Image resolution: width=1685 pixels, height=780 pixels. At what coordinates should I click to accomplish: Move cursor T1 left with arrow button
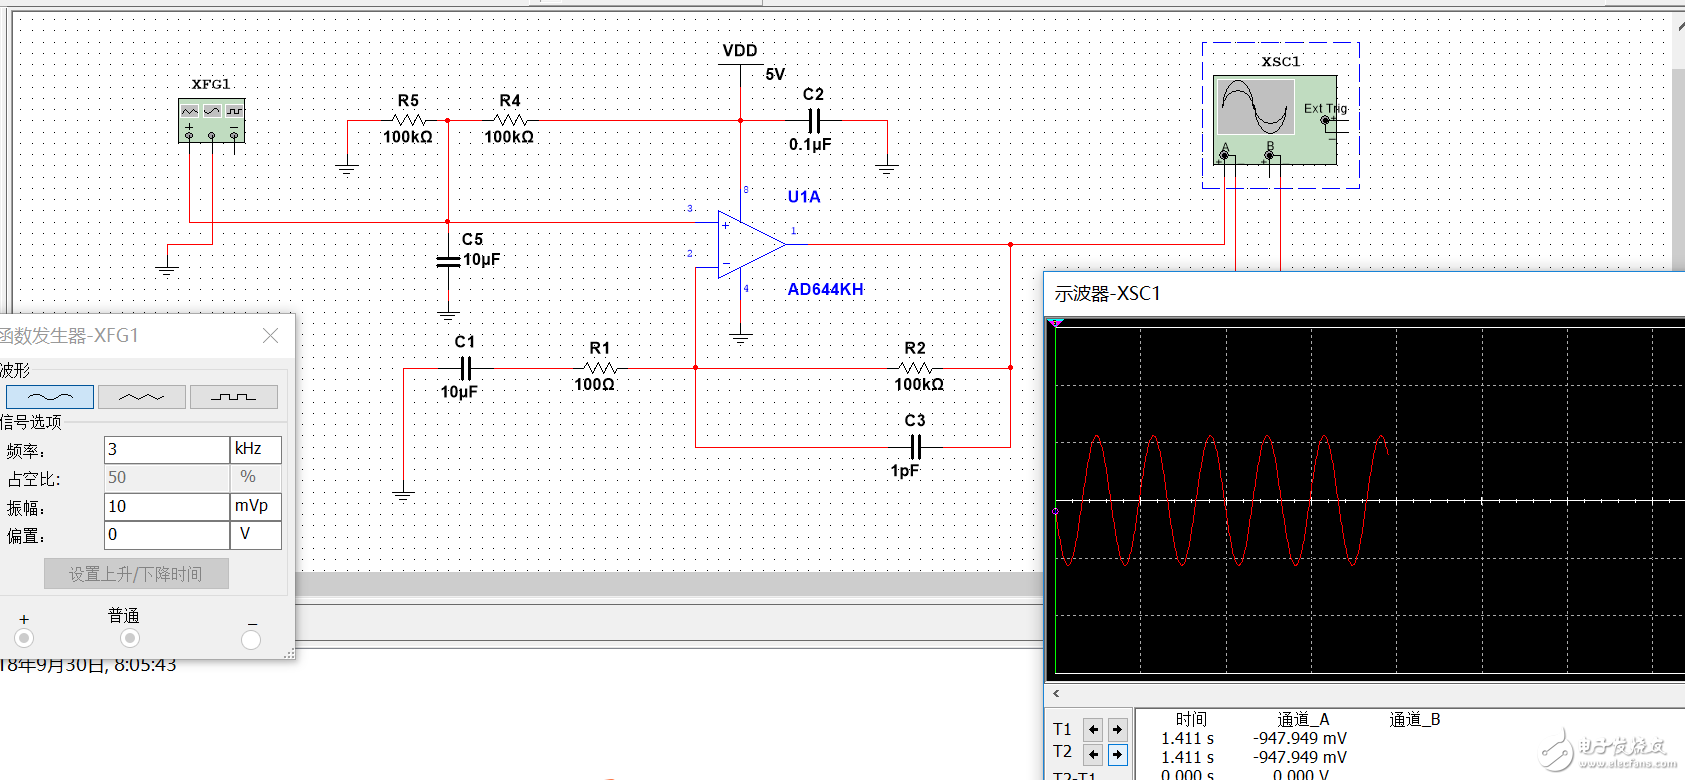pos(1093,729)
